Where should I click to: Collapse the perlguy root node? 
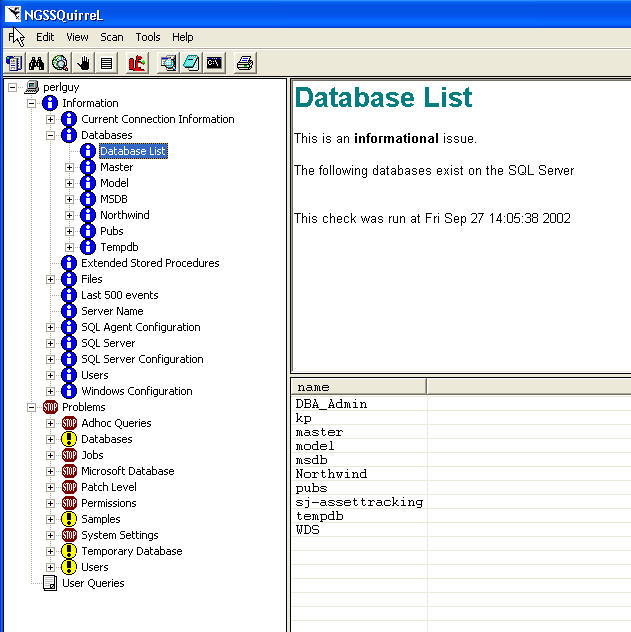(x=12, y=87)
